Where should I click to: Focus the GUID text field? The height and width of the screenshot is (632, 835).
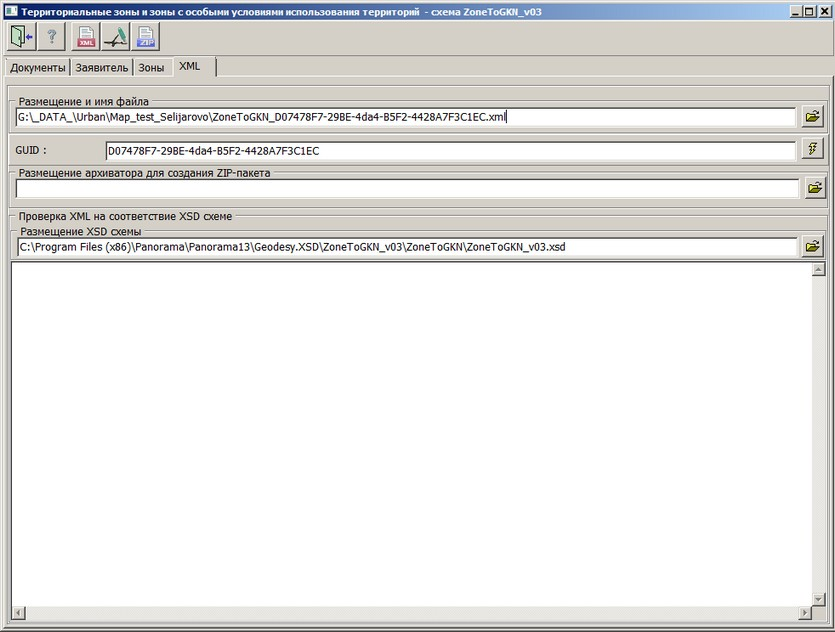point(450,151)
